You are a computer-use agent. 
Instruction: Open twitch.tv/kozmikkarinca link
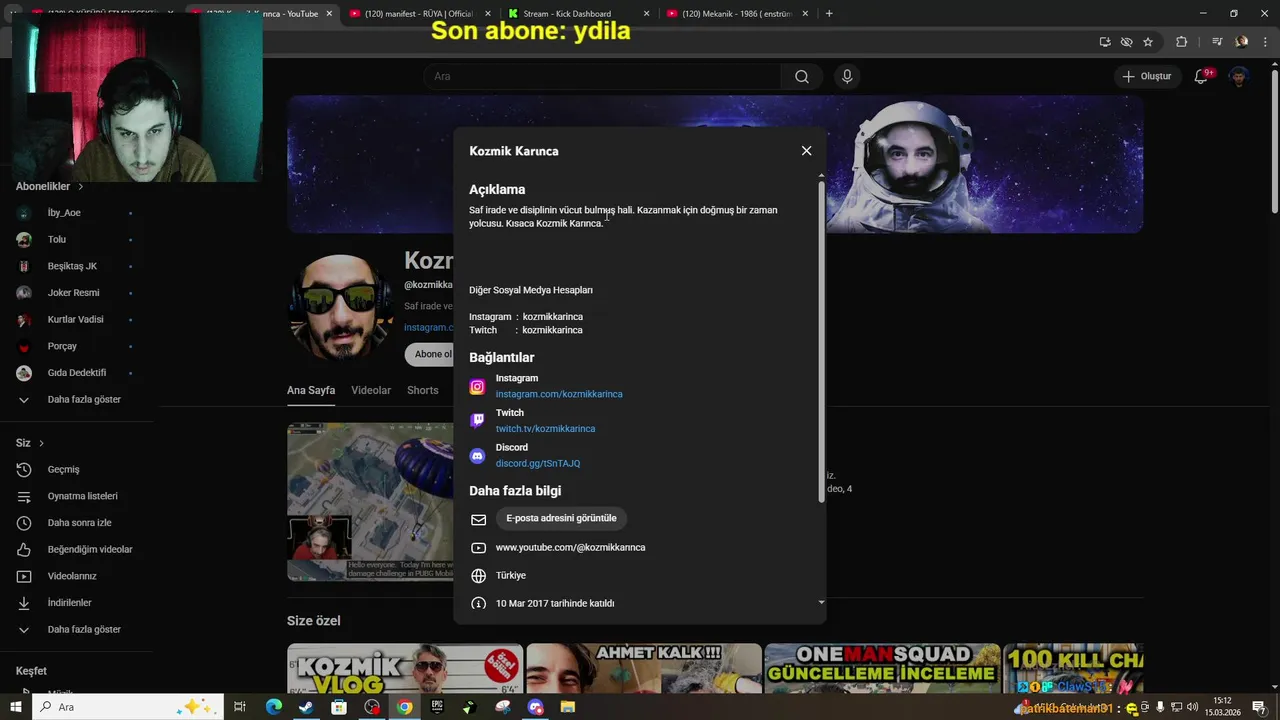545,429
